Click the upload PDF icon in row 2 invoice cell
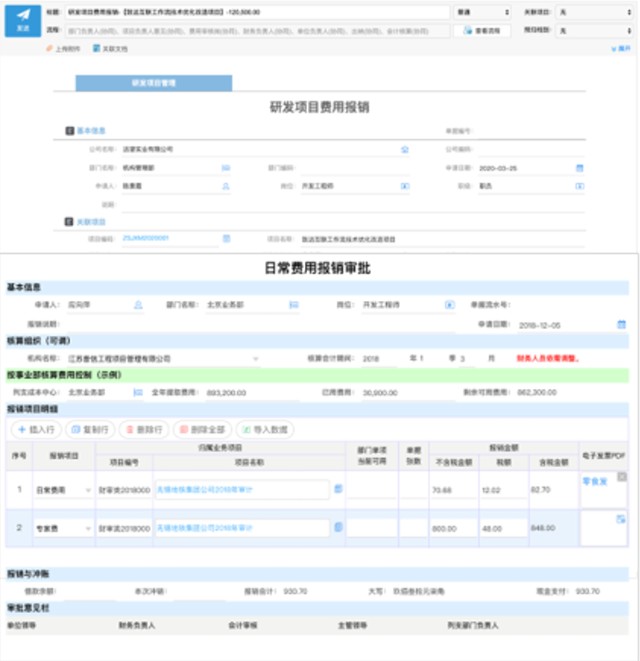The width and height of the screenshot is (640, 661). click(x=621, y=519)
